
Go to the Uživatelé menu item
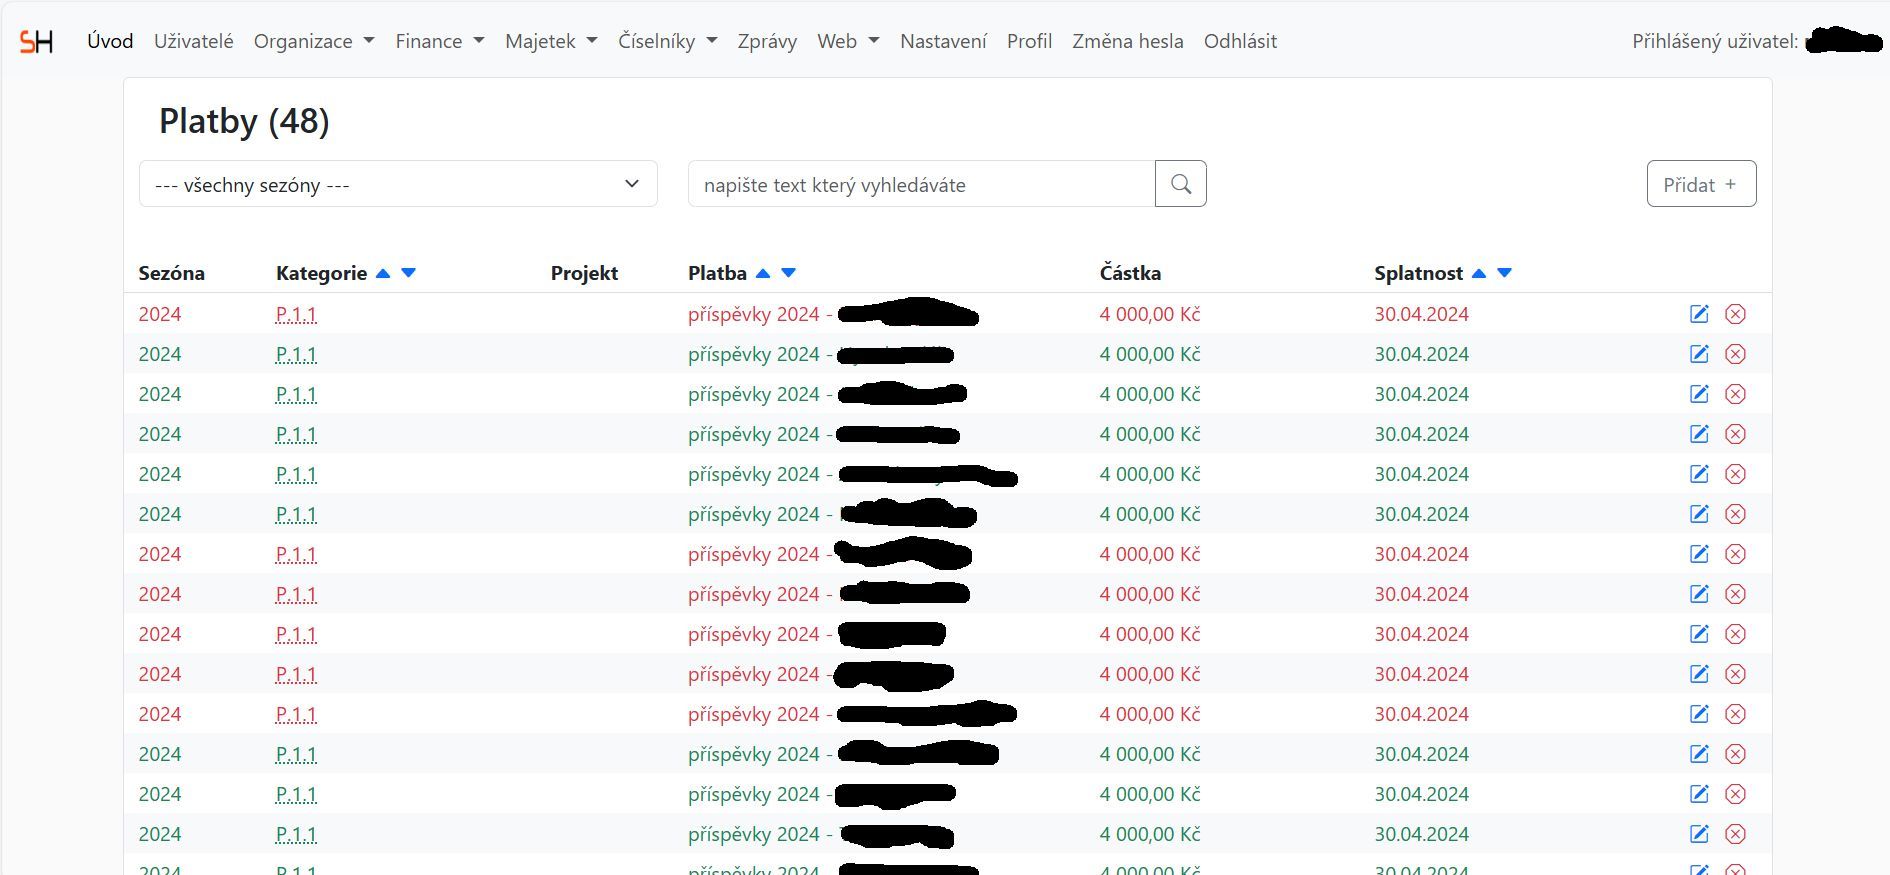point(193,41)
